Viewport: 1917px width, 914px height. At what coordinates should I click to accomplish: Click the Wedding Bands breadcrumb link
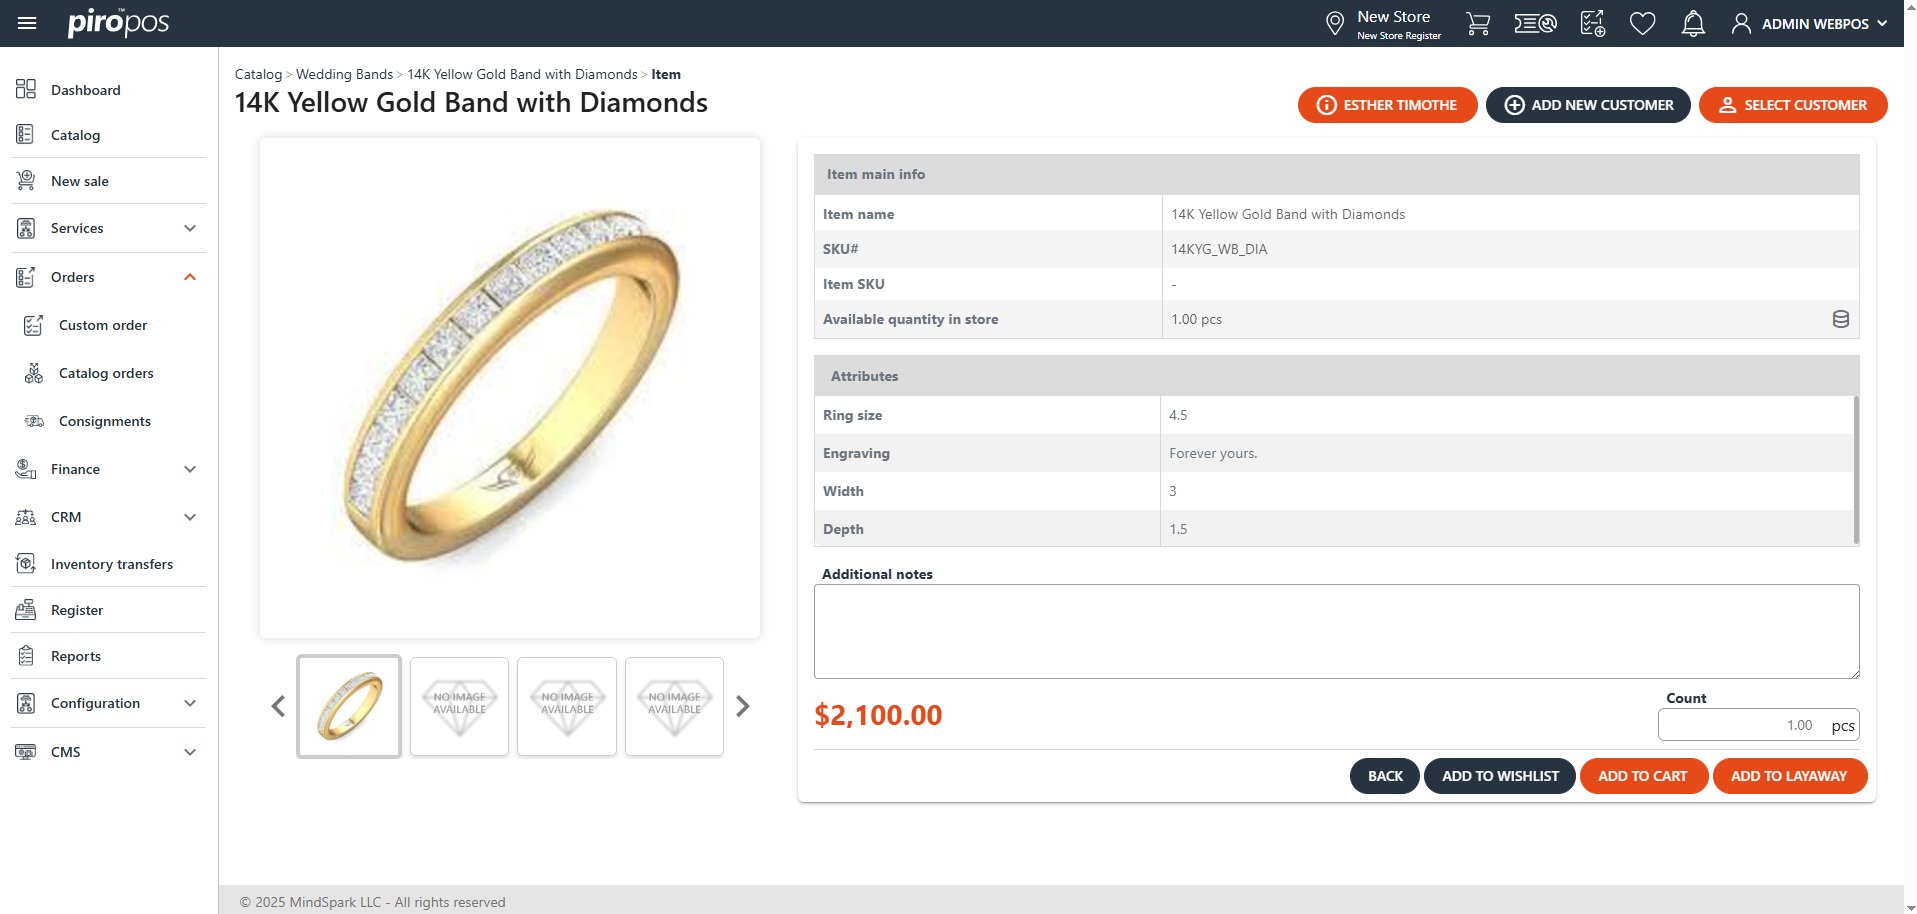coord(344,74)
